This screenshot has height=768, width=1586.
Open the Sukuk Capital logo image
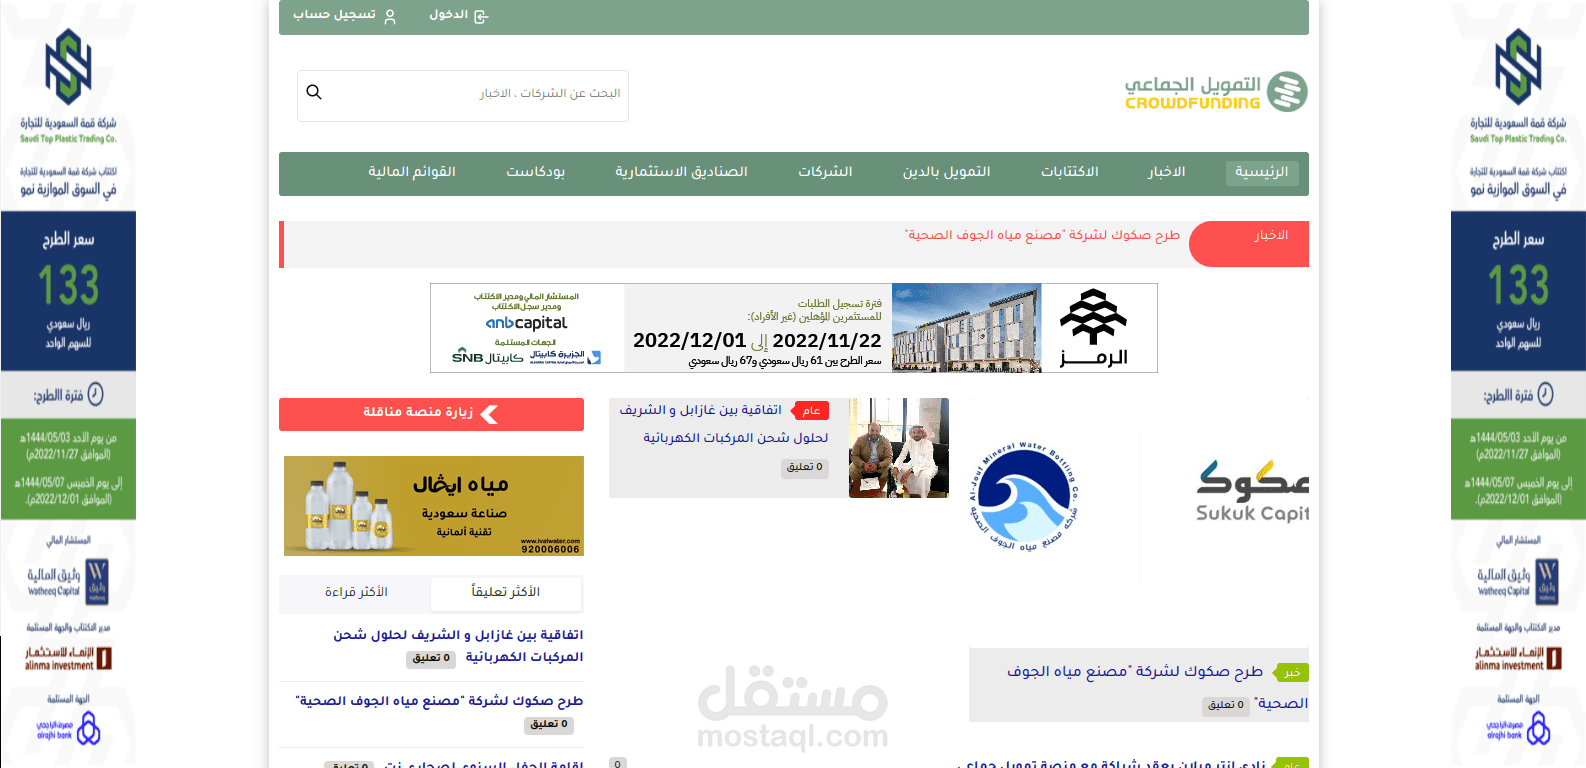point(1252,491)
